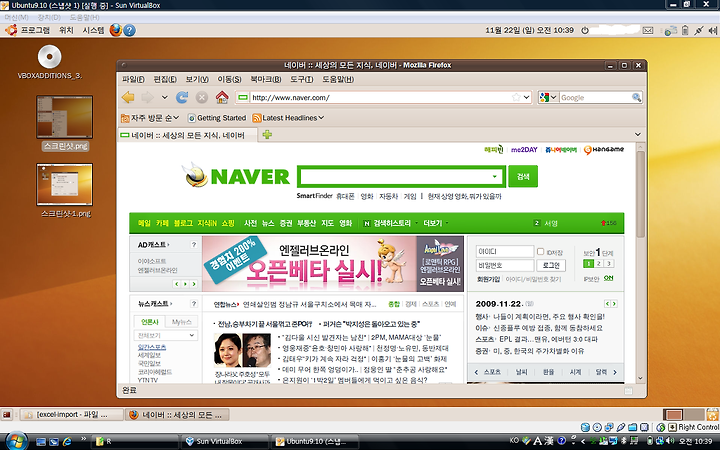Open 편집(E) menu in Firefox
Viewport: 720px width, 450px height.
(165, 79)
